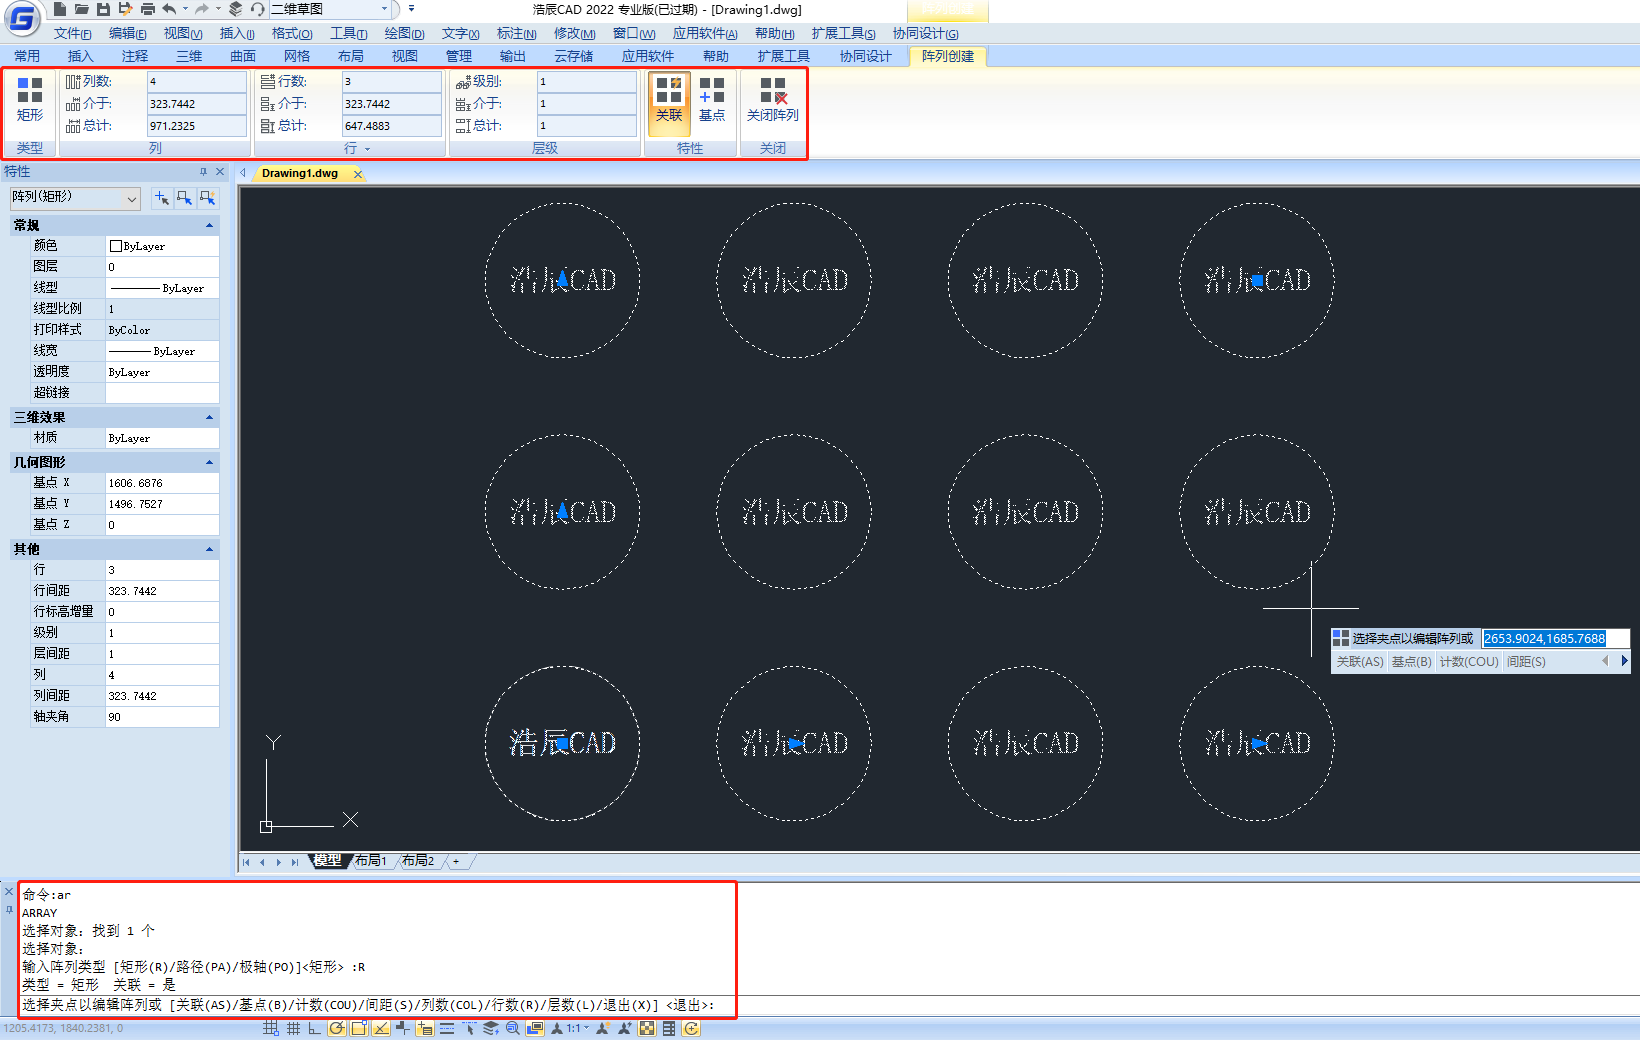The width and height of the screenshot is (1640, 1040).
Task: Switch to the 布局1 layout tab
Action: pos(371,861)
